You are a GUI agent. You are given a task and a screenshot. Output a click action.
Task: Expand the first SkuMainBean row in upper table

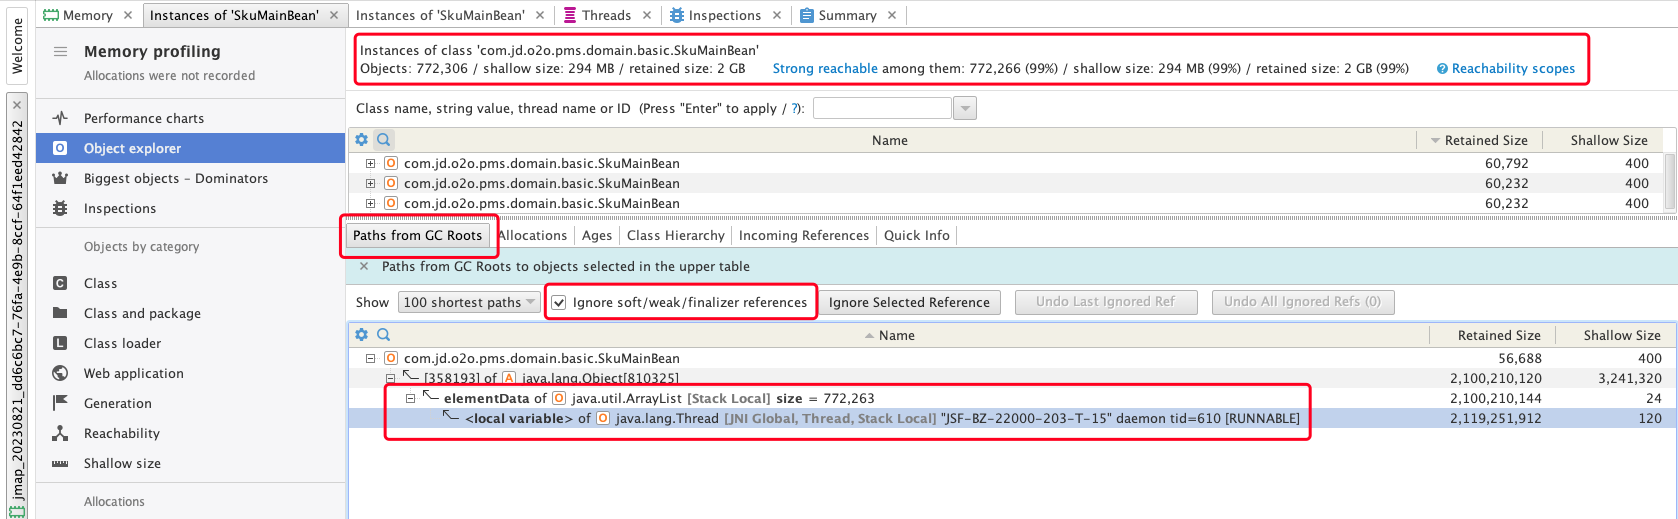370,163
